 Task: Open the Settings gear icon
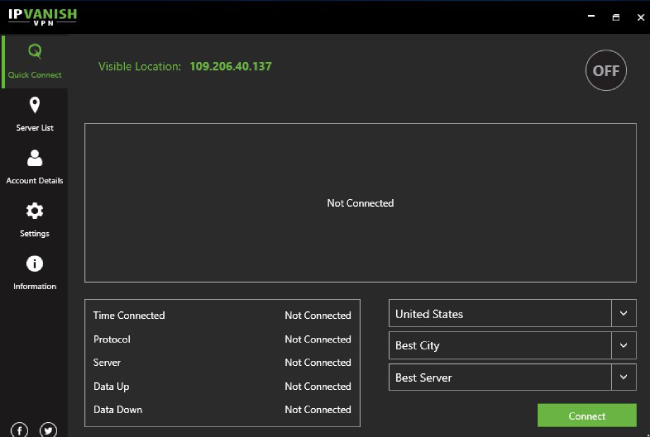pyautogui.click(x=34, y=211)
